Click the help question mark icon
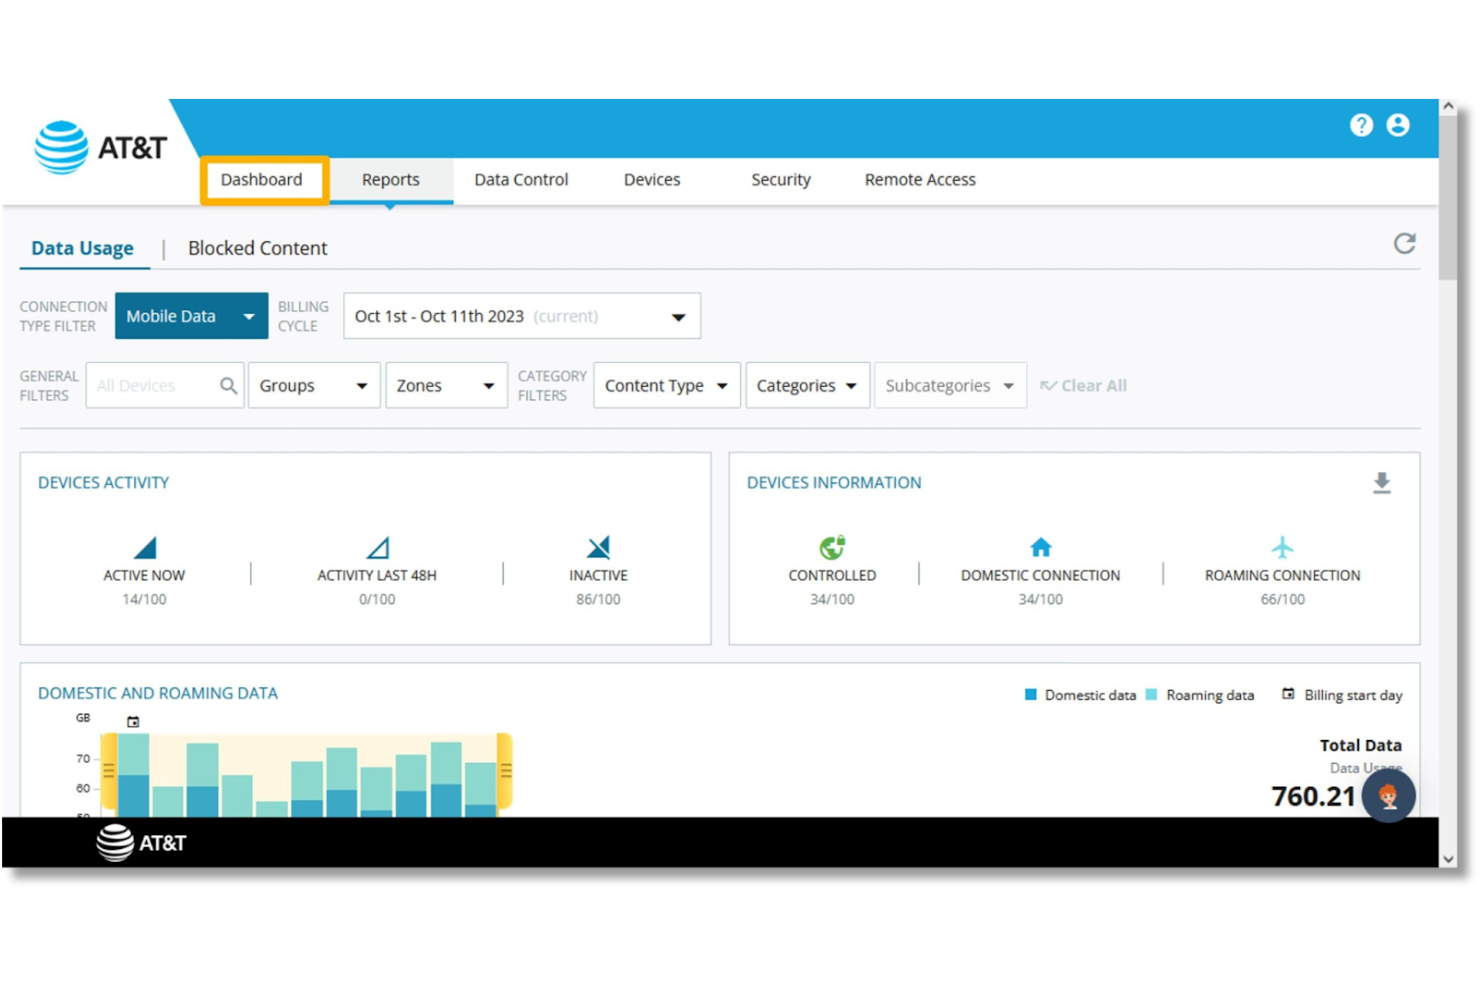This screenshot has width=1480, height=987. [x=1361, y=125]
